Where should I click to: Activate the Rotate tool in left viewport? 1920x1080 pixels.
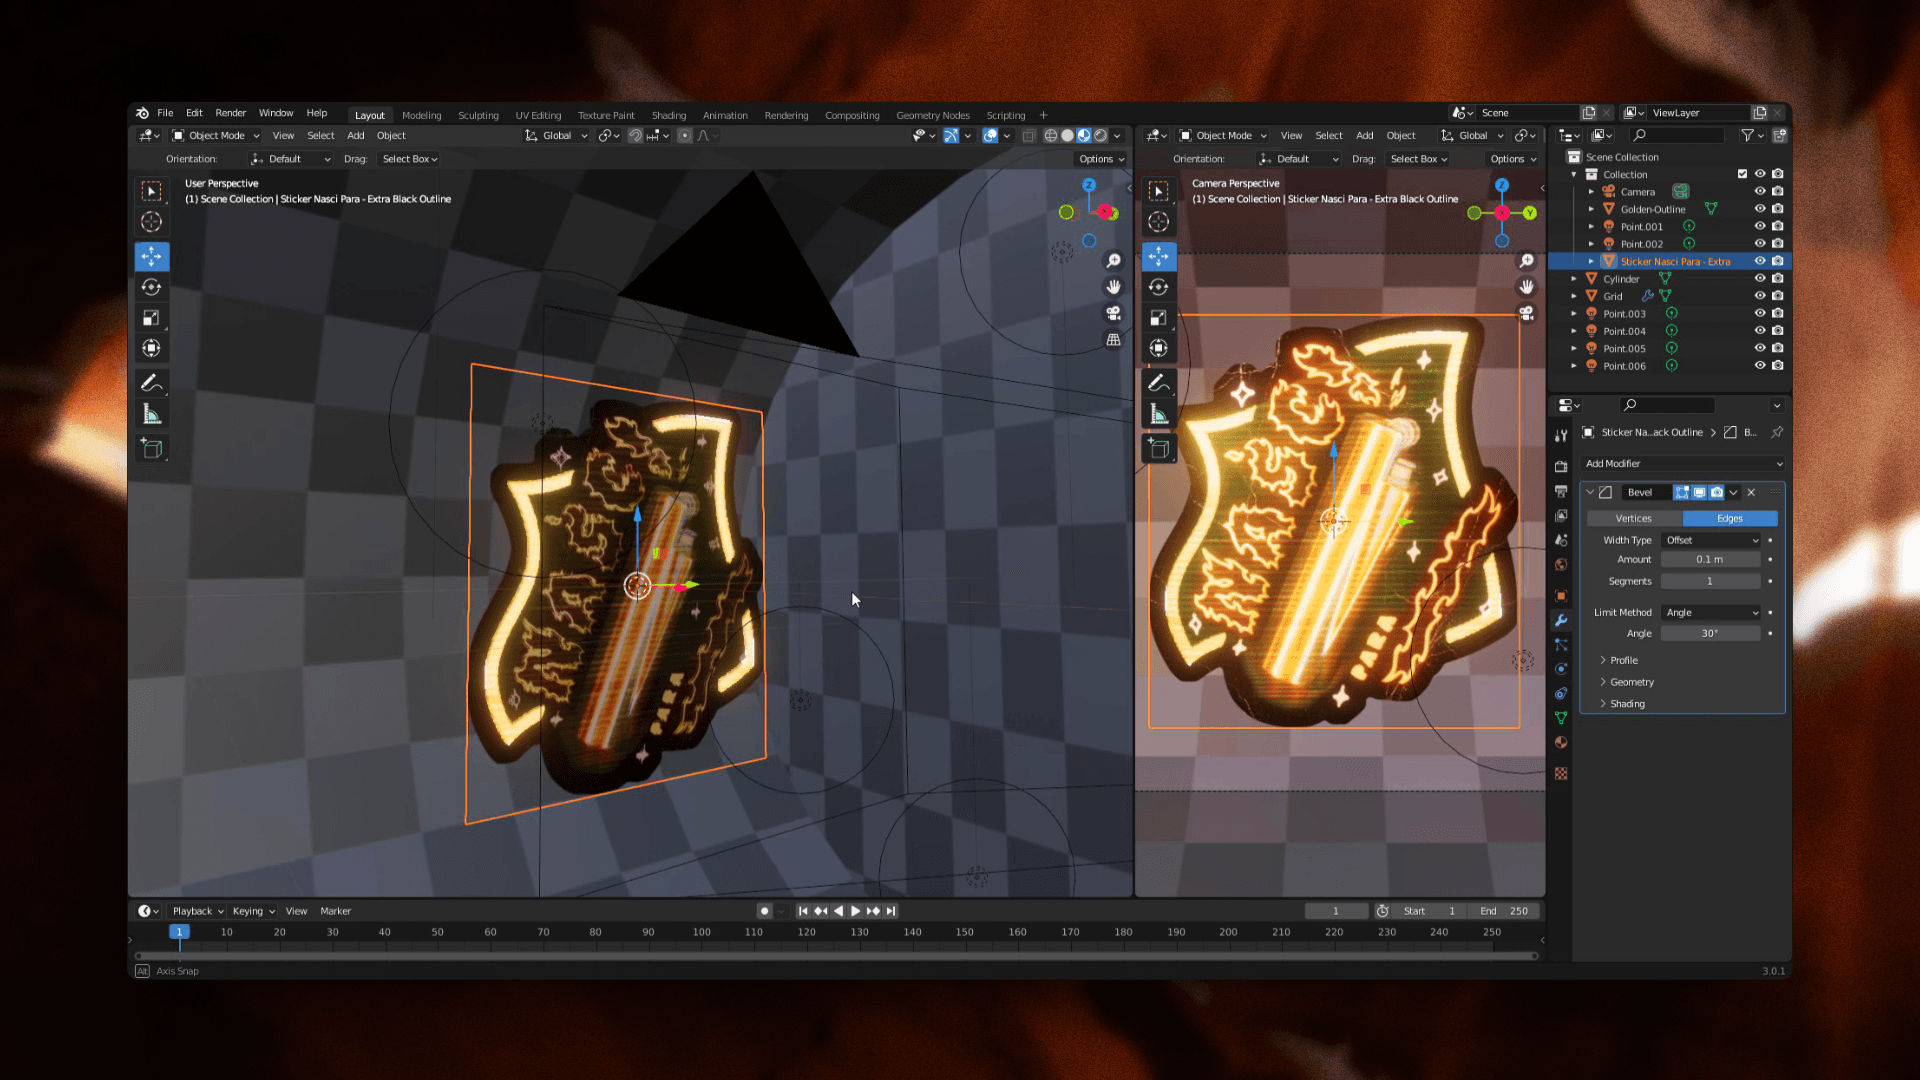point(152,287)
